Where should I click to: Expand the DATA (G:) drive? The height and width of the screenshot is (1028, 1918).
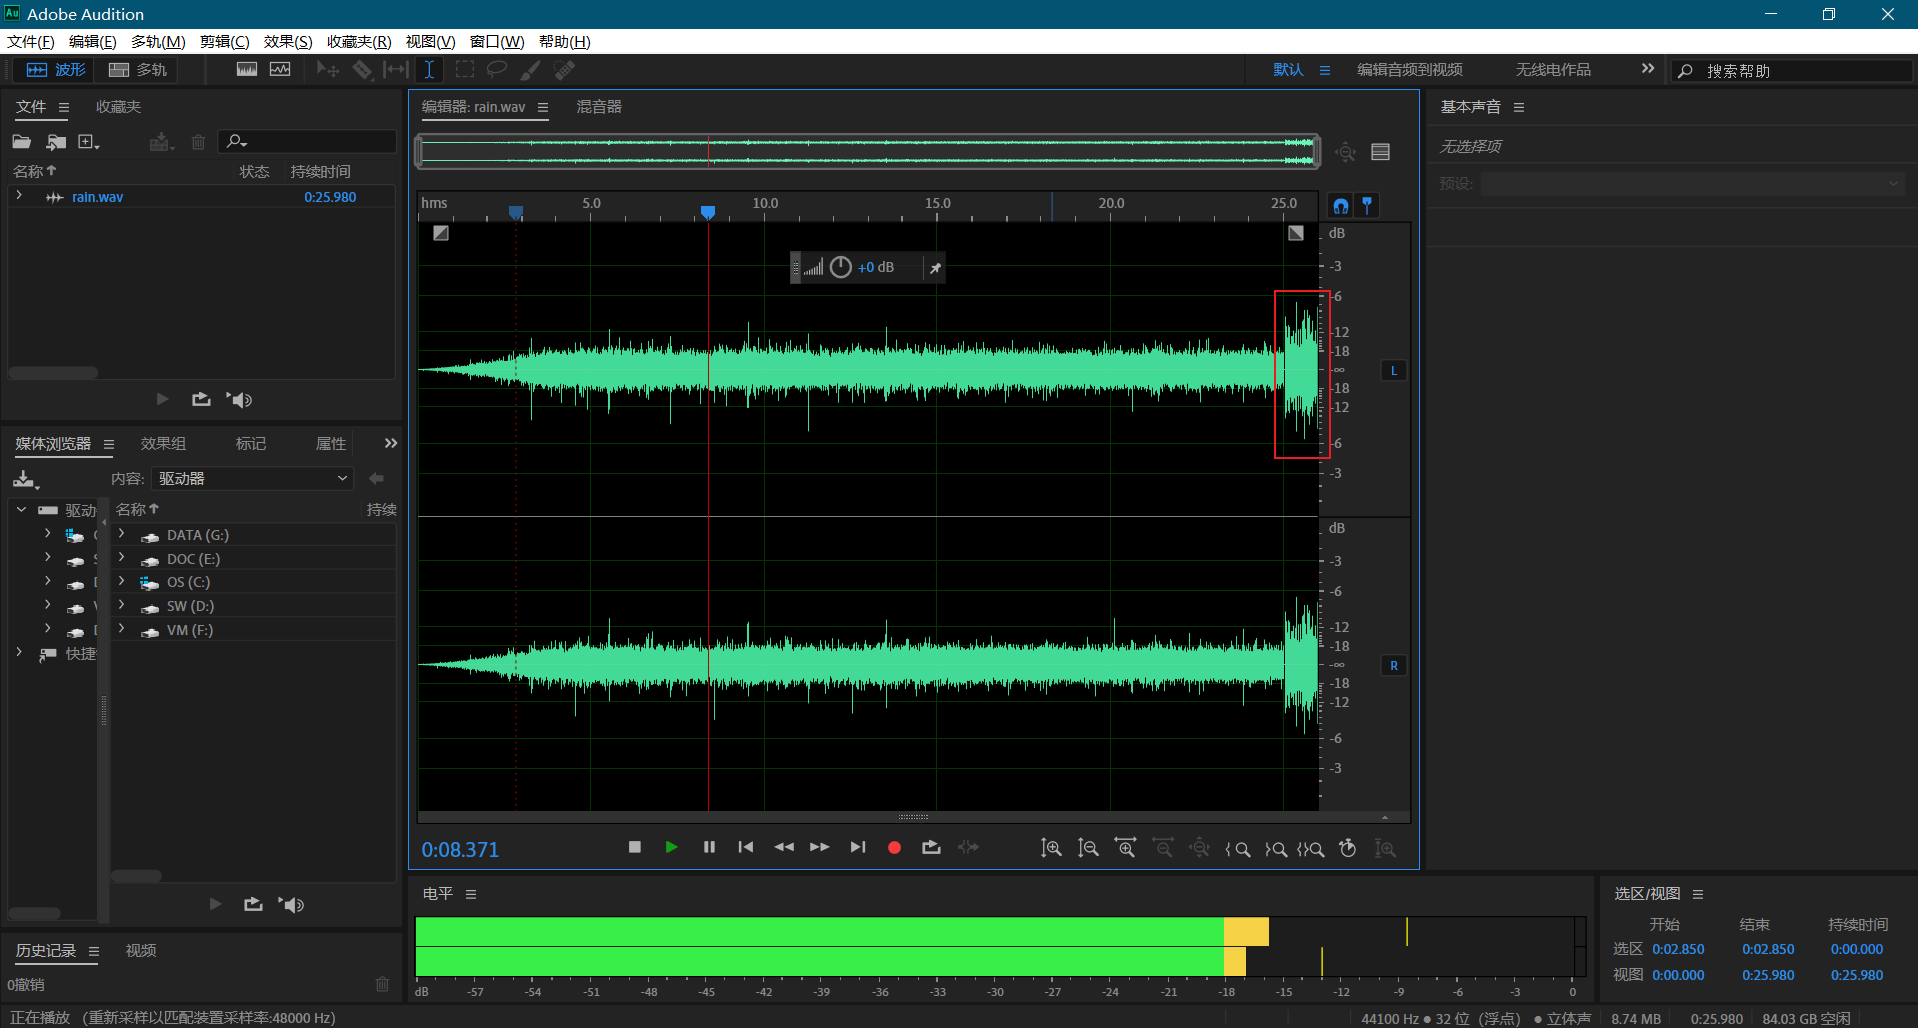[x=122, y=534]
